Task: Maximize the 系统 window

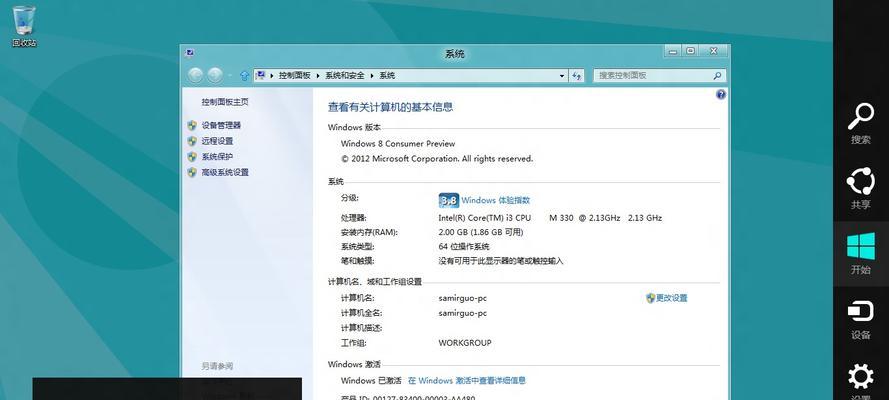Action: click(690, 52)
